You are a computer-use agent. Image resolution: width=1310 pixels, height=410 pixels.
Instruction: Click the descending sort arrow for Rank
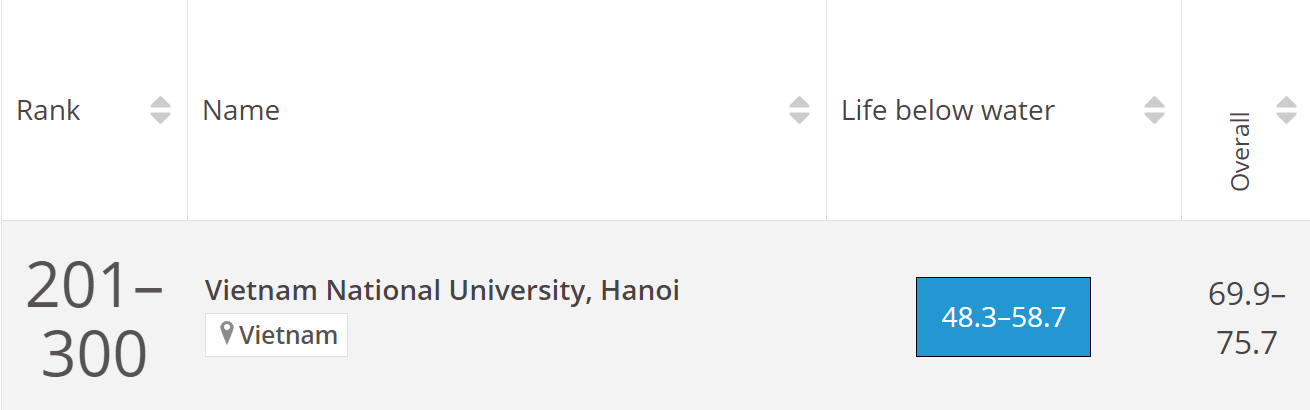click(x=160, y=118)
